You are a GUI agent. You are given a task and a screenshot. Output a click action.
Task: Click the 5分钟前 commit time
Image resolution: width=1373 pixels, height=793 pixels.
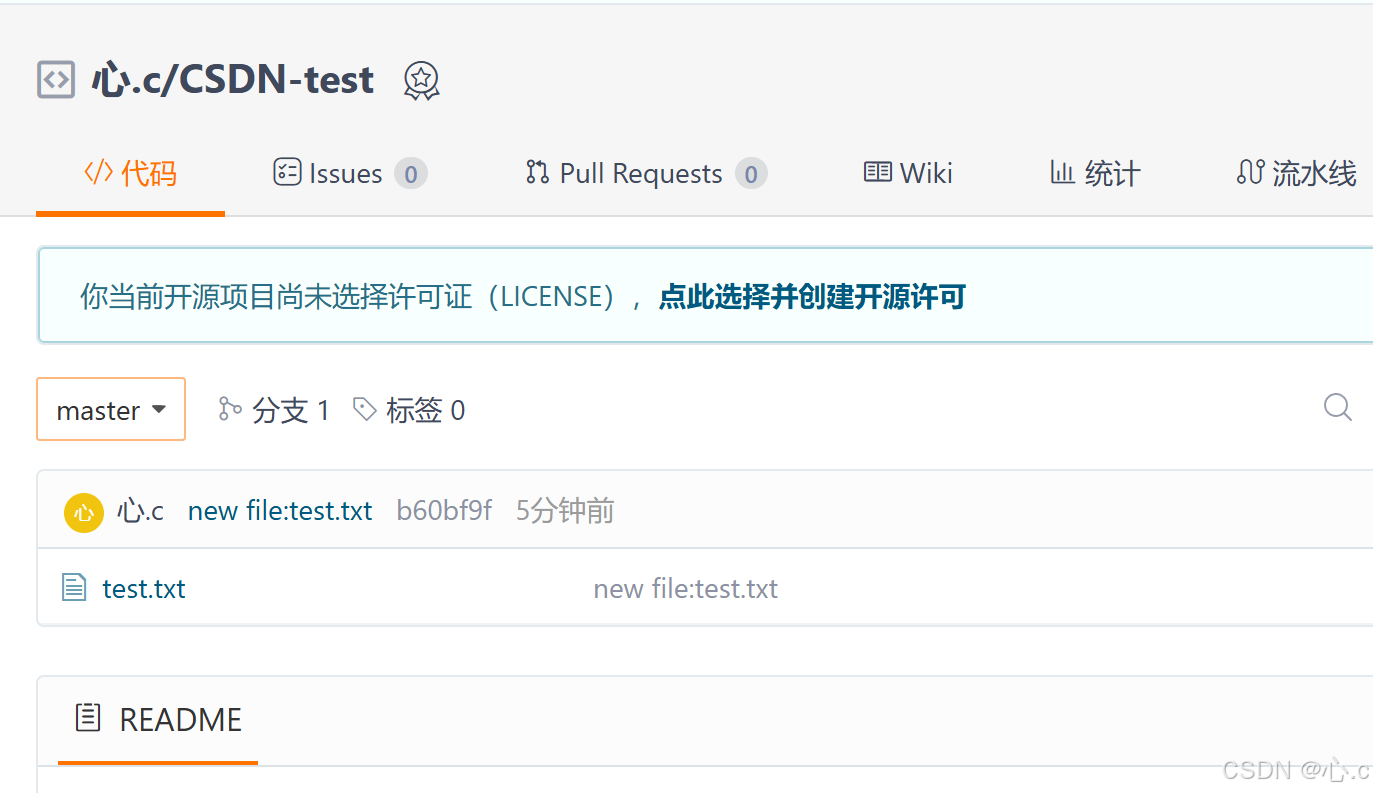pyautogui.click(x=565, y=511)
